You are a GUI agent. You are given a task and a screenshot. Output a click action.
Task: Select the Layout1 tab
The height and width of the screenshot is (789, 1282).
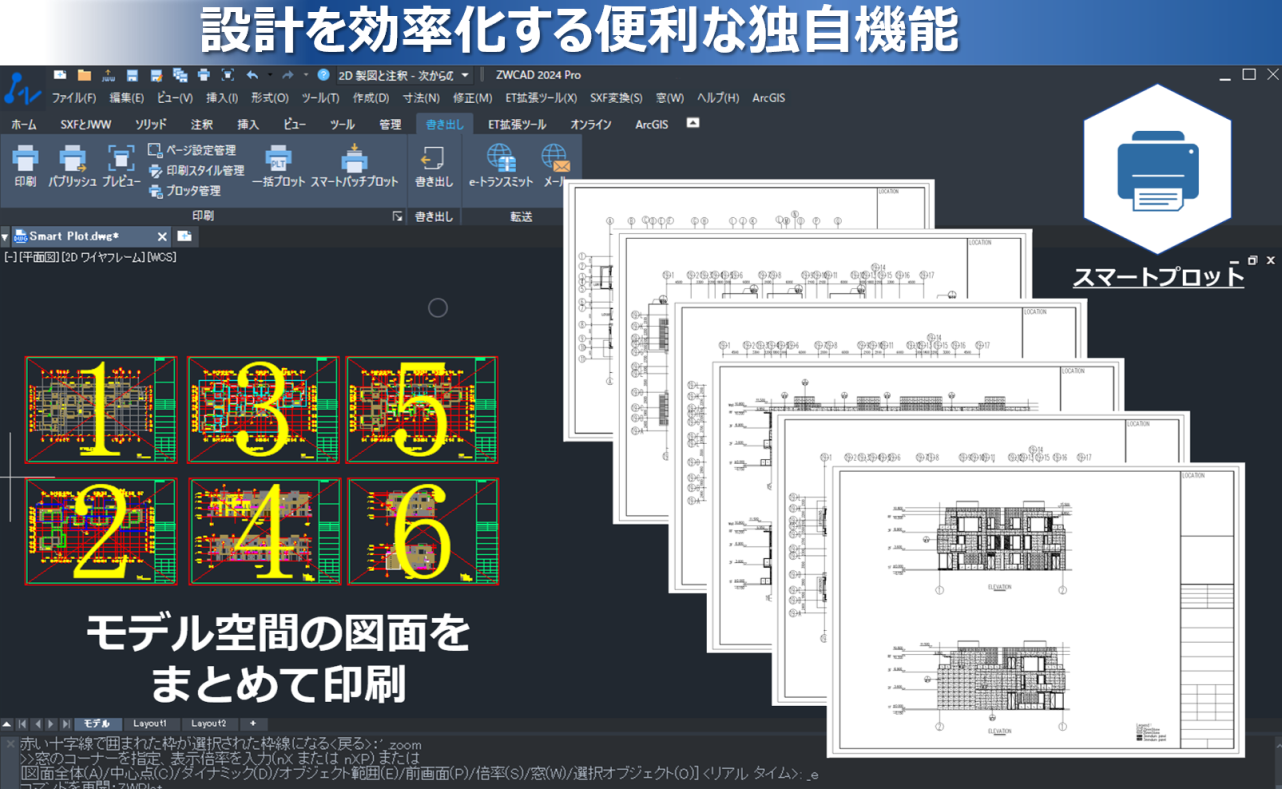150,723
